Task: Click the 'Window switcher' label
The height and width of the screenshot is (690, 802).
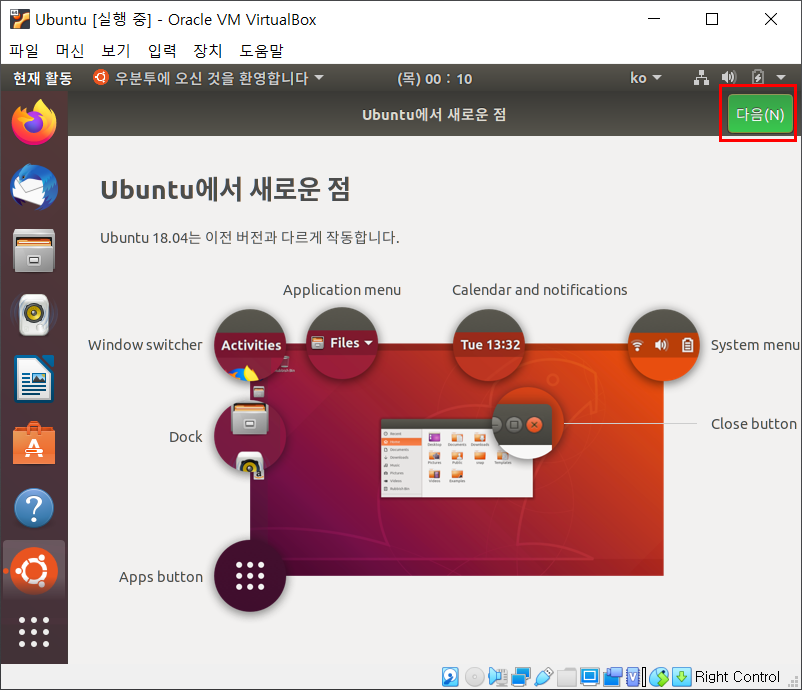Action: point(145,345)
